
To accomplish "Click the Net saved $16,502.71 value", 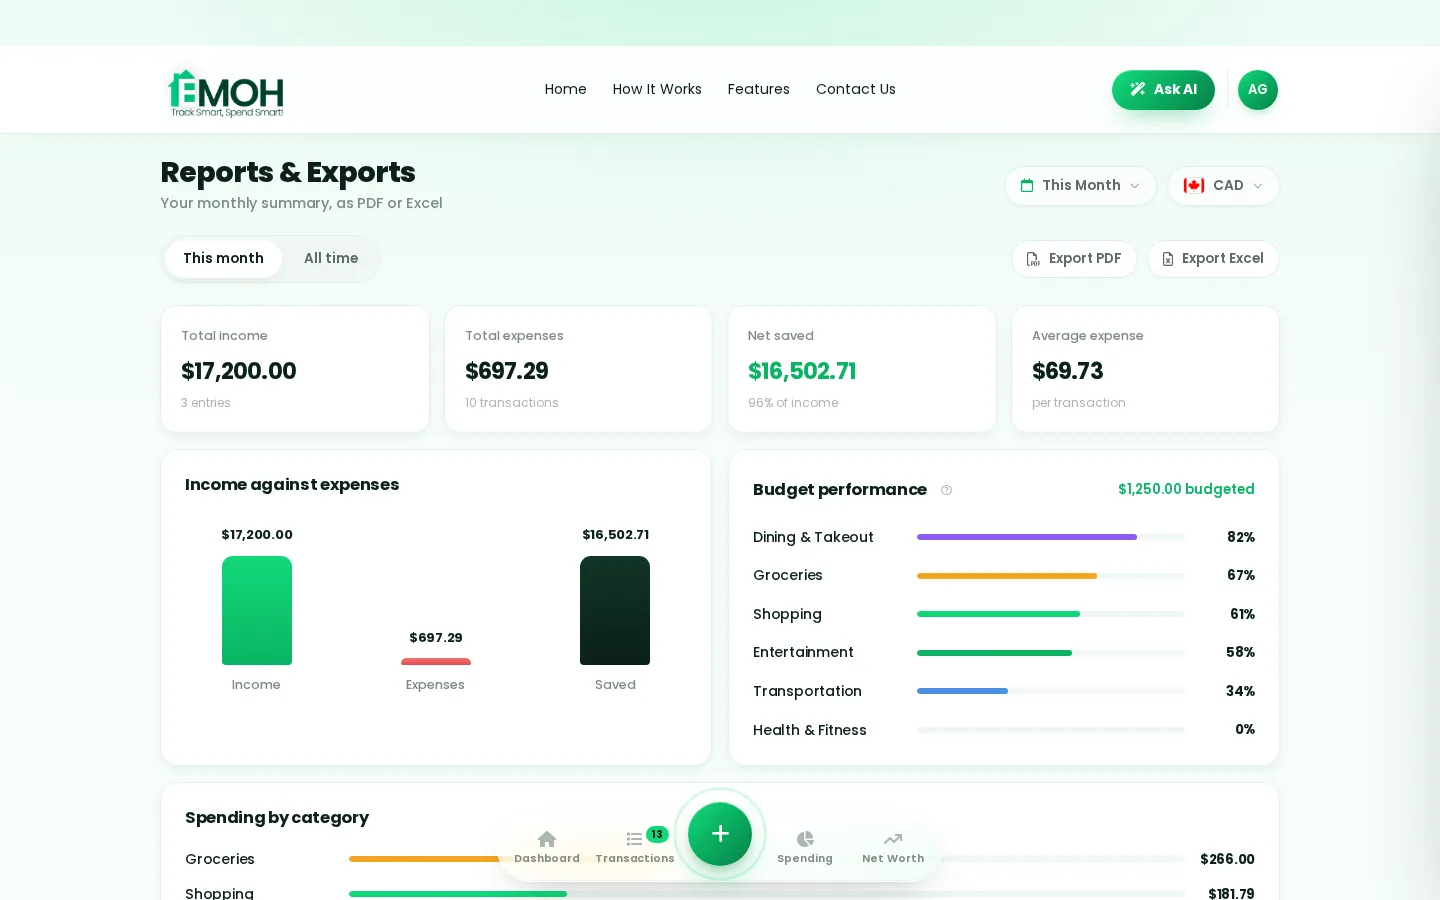I will pyautogui.click(x=802, y=371).
